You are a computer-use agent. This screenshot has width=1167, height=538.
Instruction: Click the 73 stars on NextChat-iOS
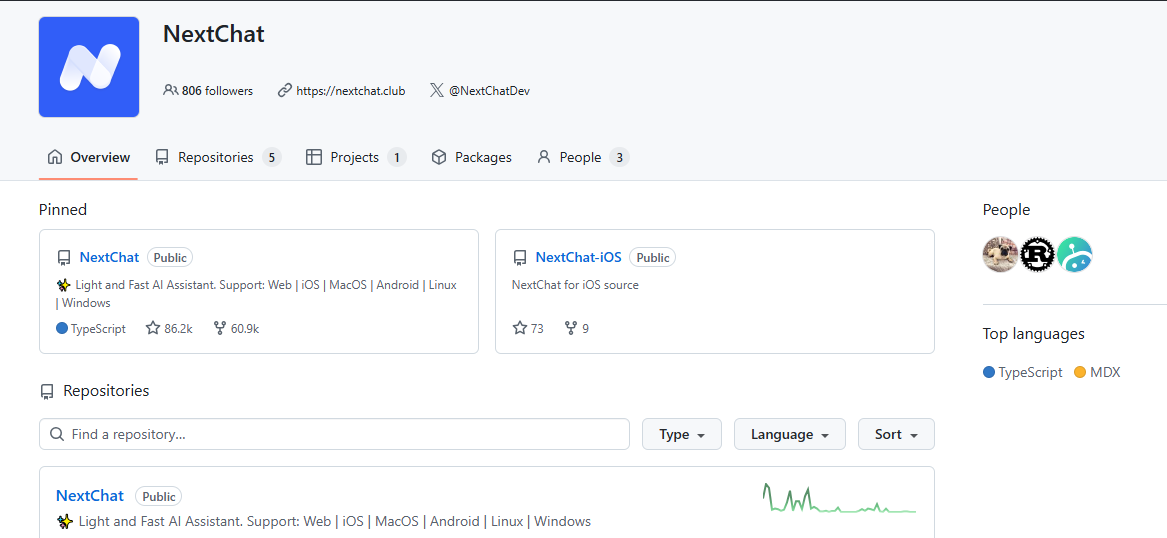(x=528, y=328)
